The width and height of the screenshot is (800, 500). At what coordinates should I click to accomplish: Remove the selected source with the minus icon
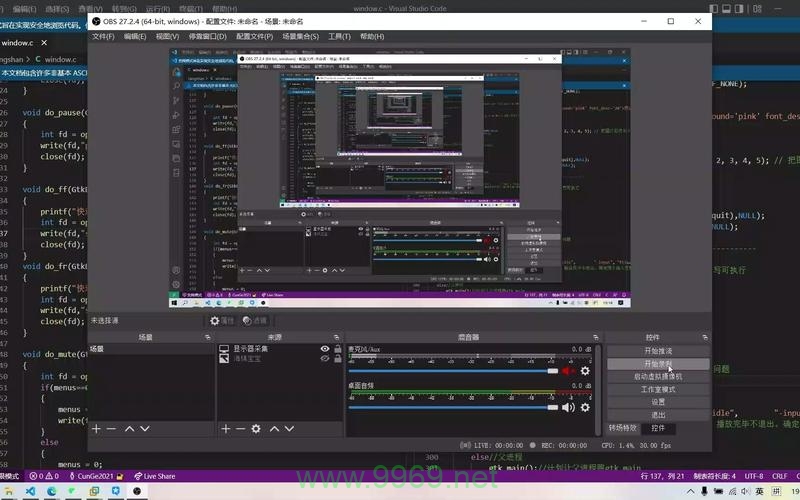coord(241,429)
